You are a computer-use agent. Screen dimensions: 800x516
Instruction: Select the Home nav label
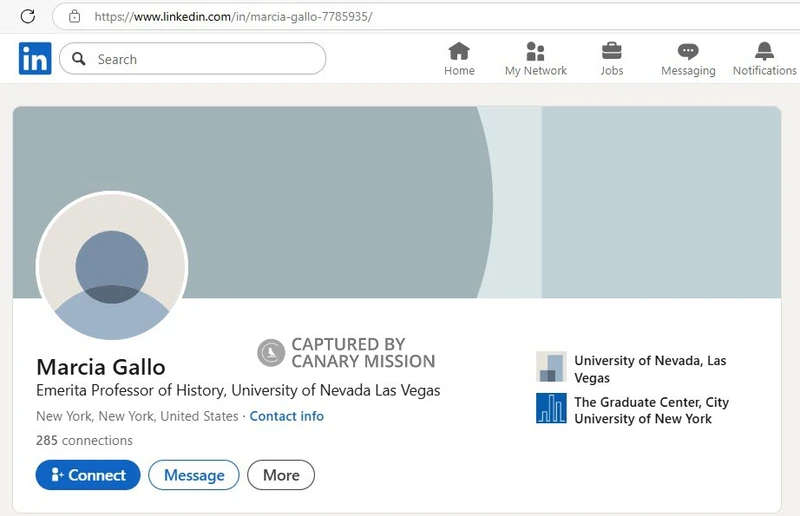[459, 70]
